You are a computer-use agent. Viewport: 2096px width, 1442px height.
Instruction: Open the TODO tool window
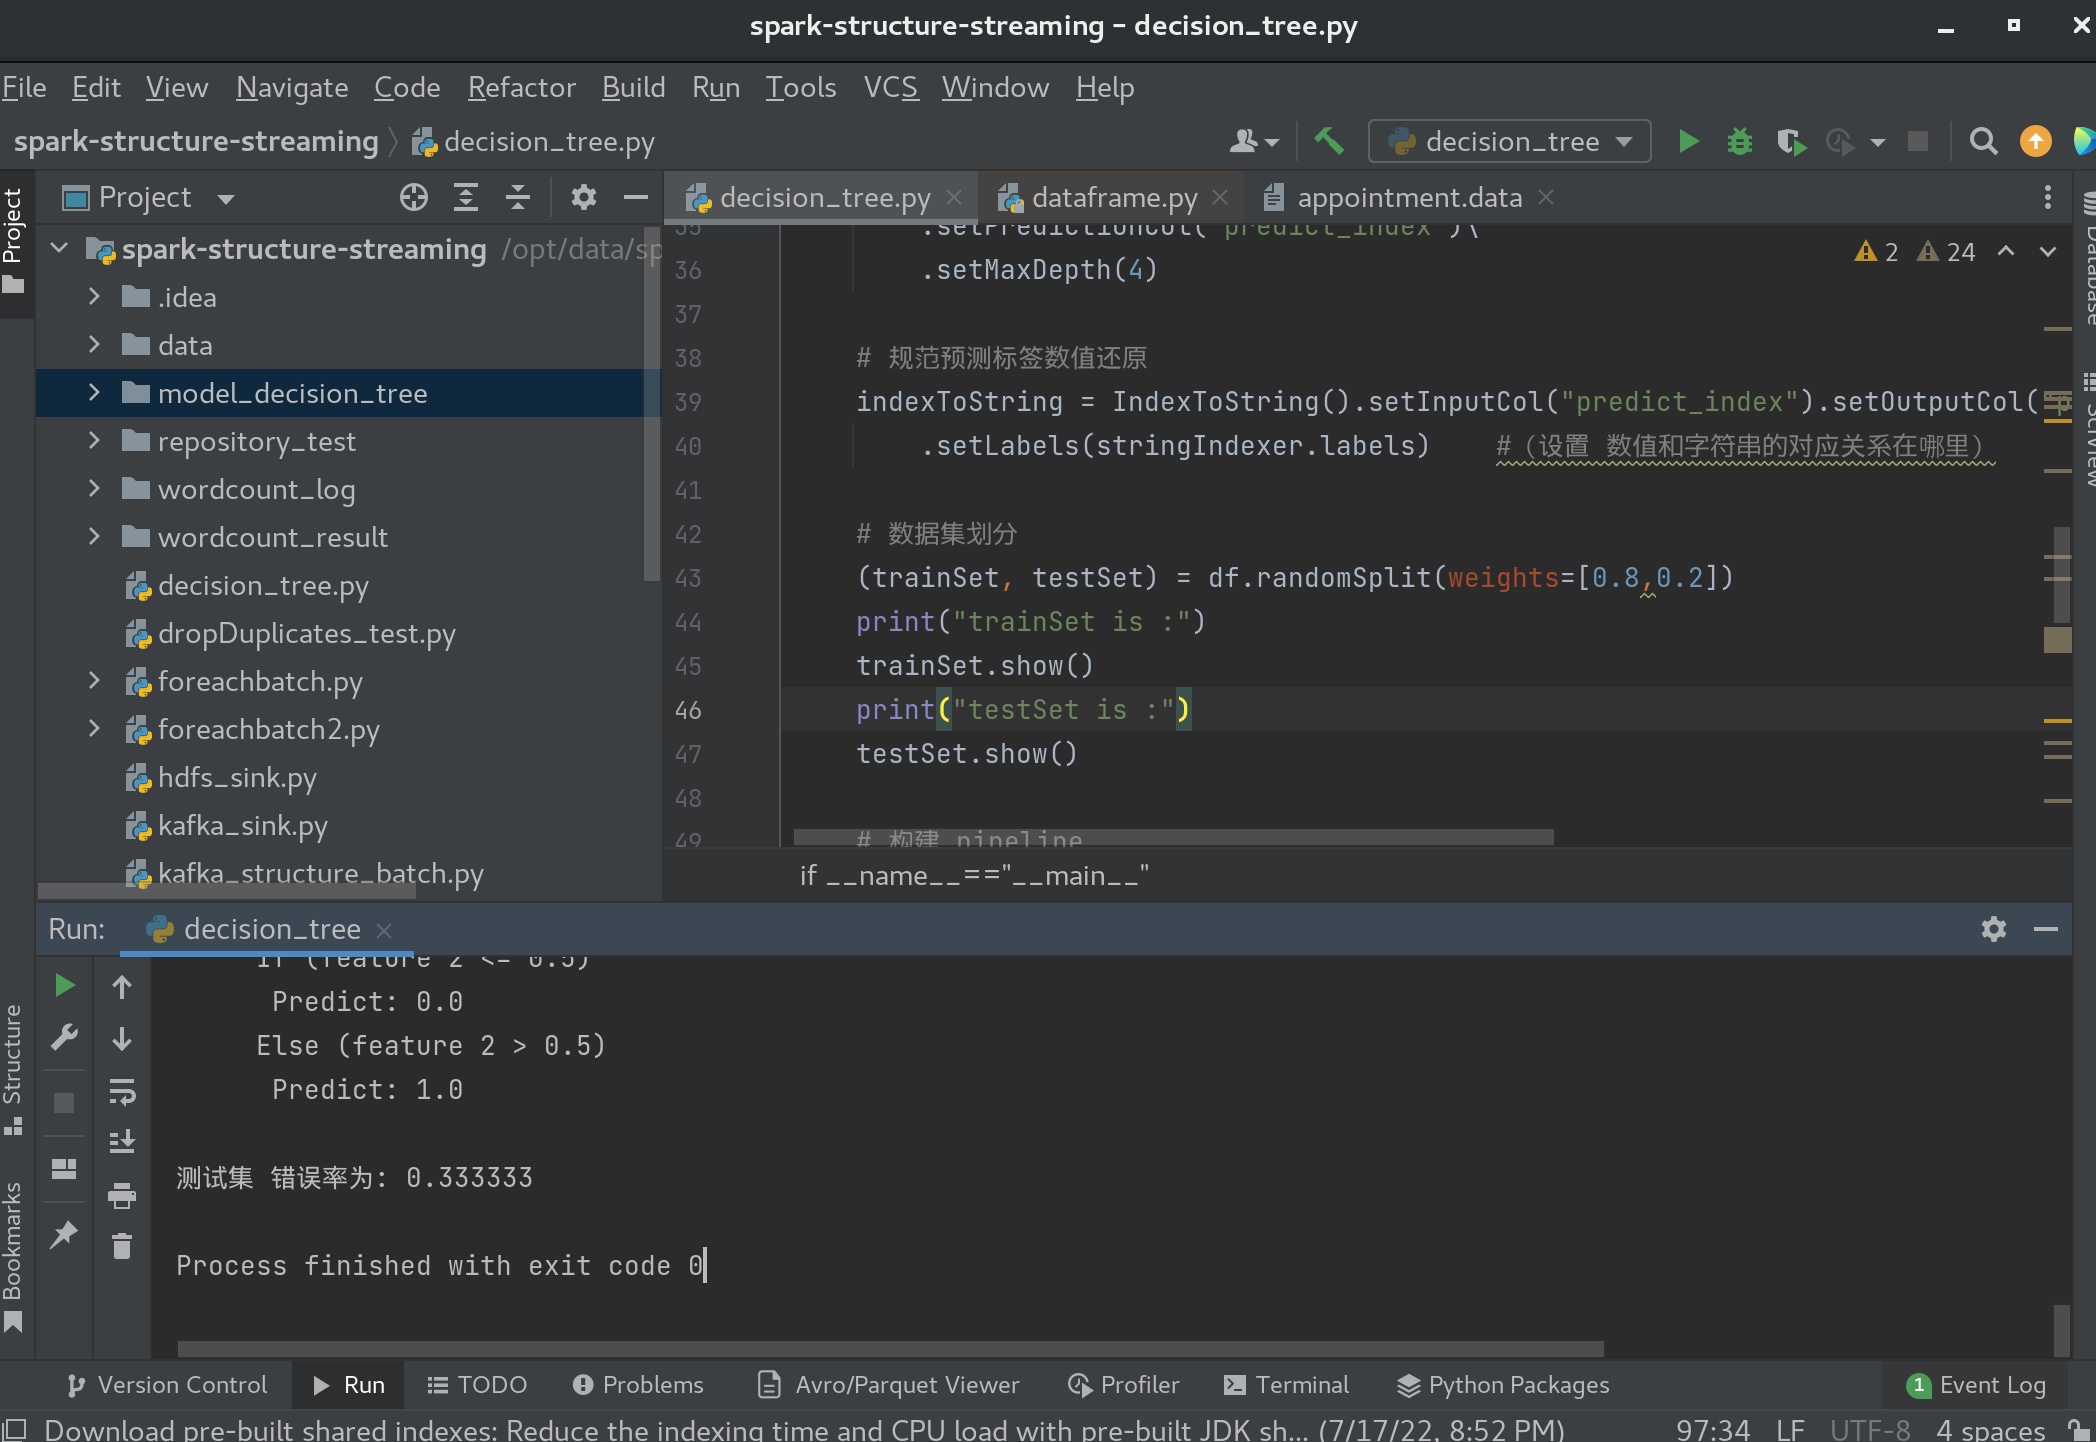coord(477,1385)
